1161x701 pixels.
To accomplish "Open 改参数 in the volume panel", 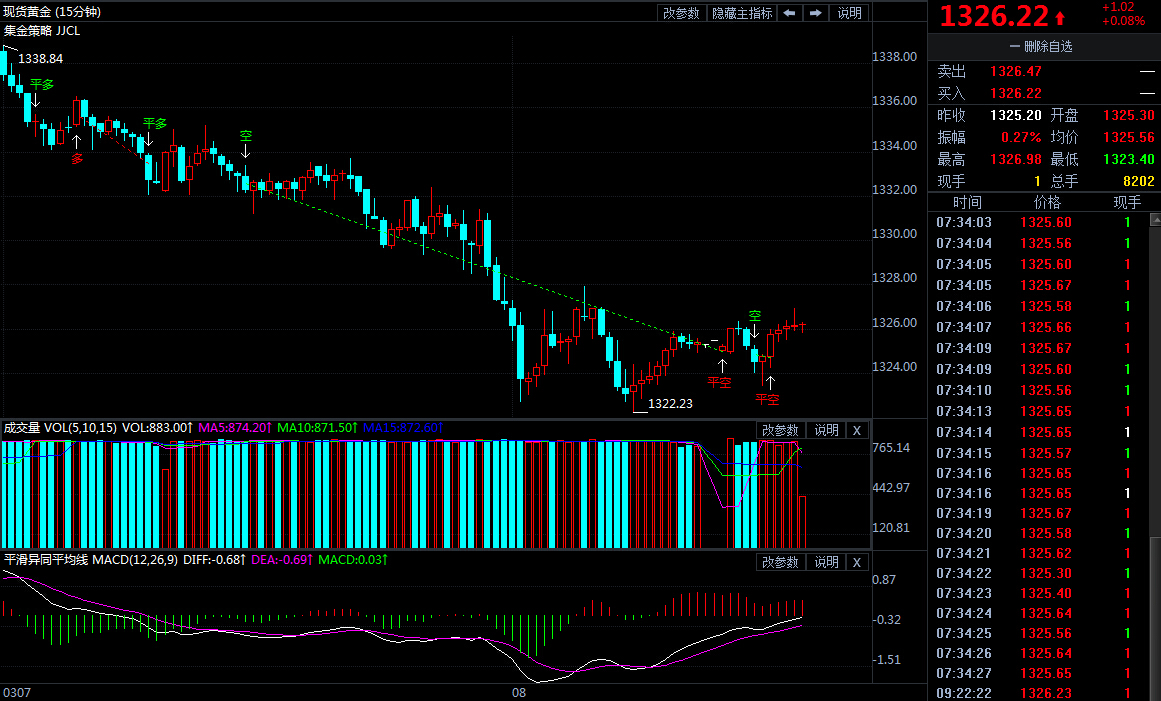I will 780,430.
